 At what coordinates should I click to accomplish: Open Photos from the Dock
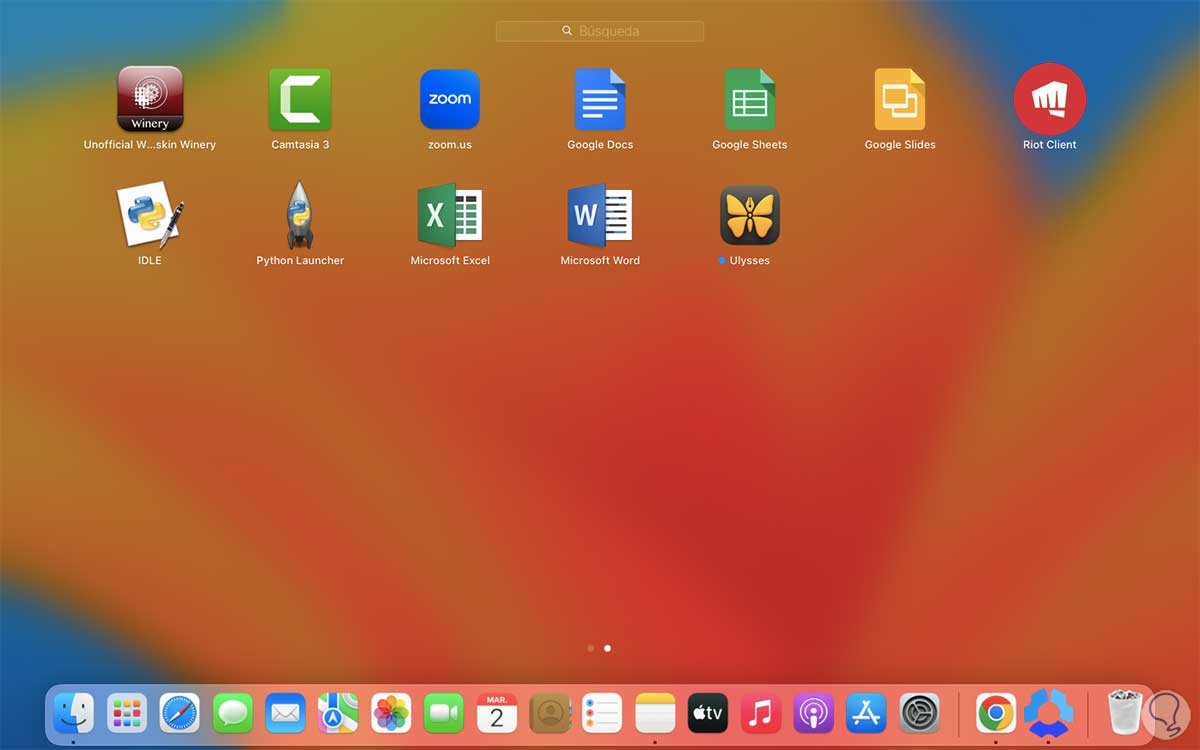pyautogui.click(x=391, y=713)
